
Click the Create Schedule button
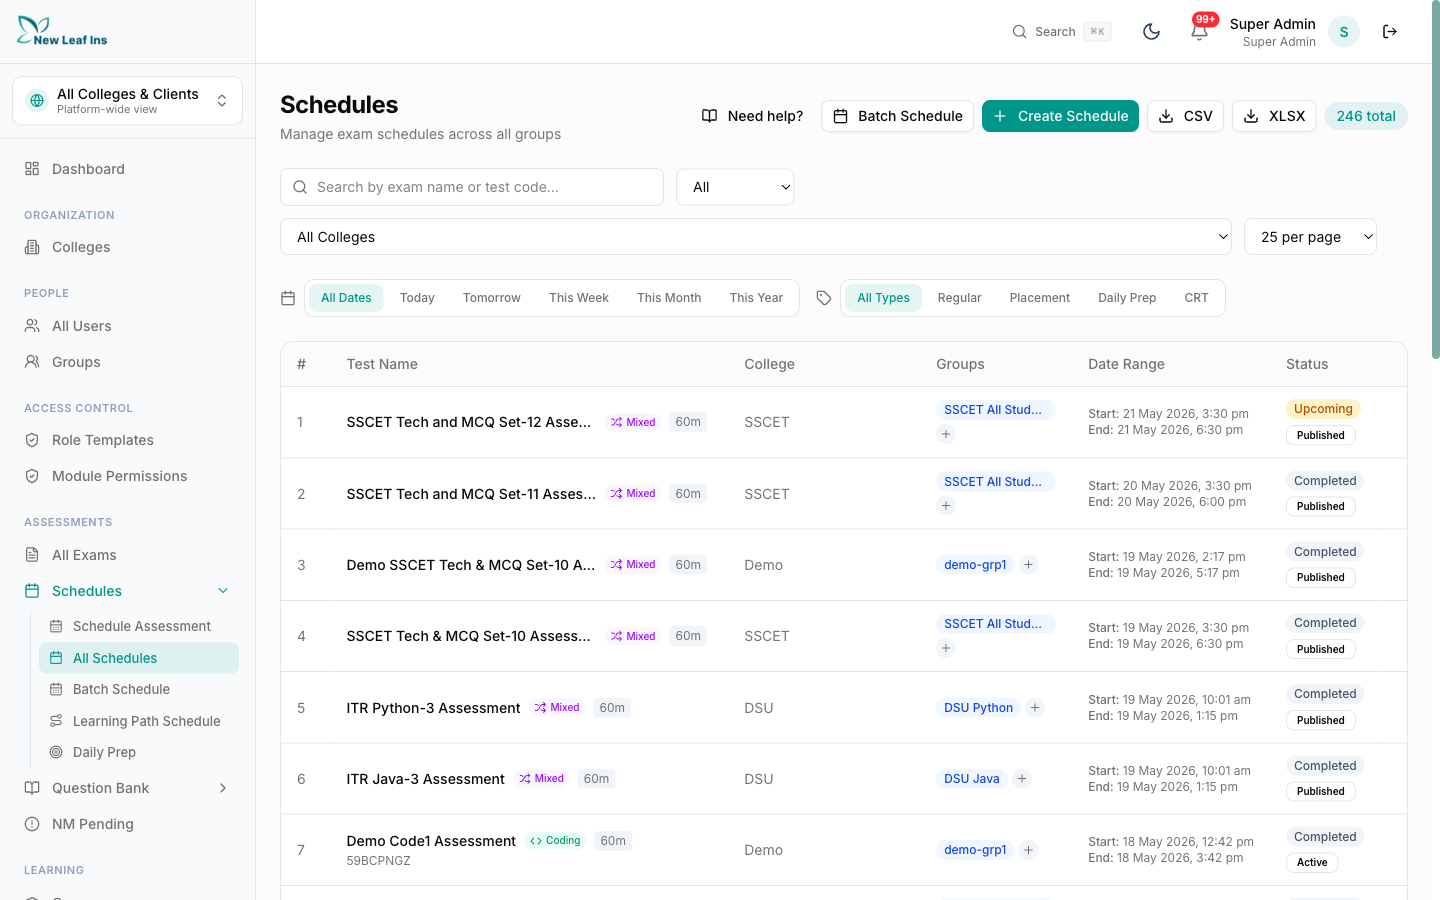1060,116
